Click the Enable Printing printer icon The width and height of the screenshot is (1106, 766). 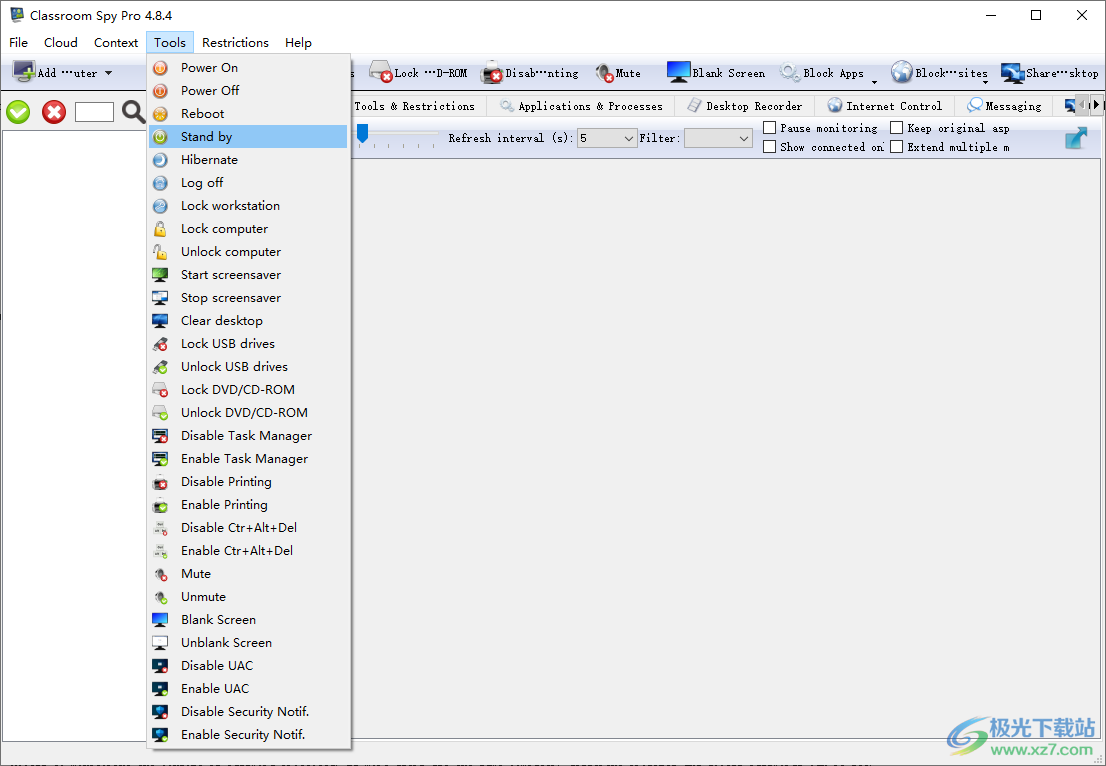point(160,505)
